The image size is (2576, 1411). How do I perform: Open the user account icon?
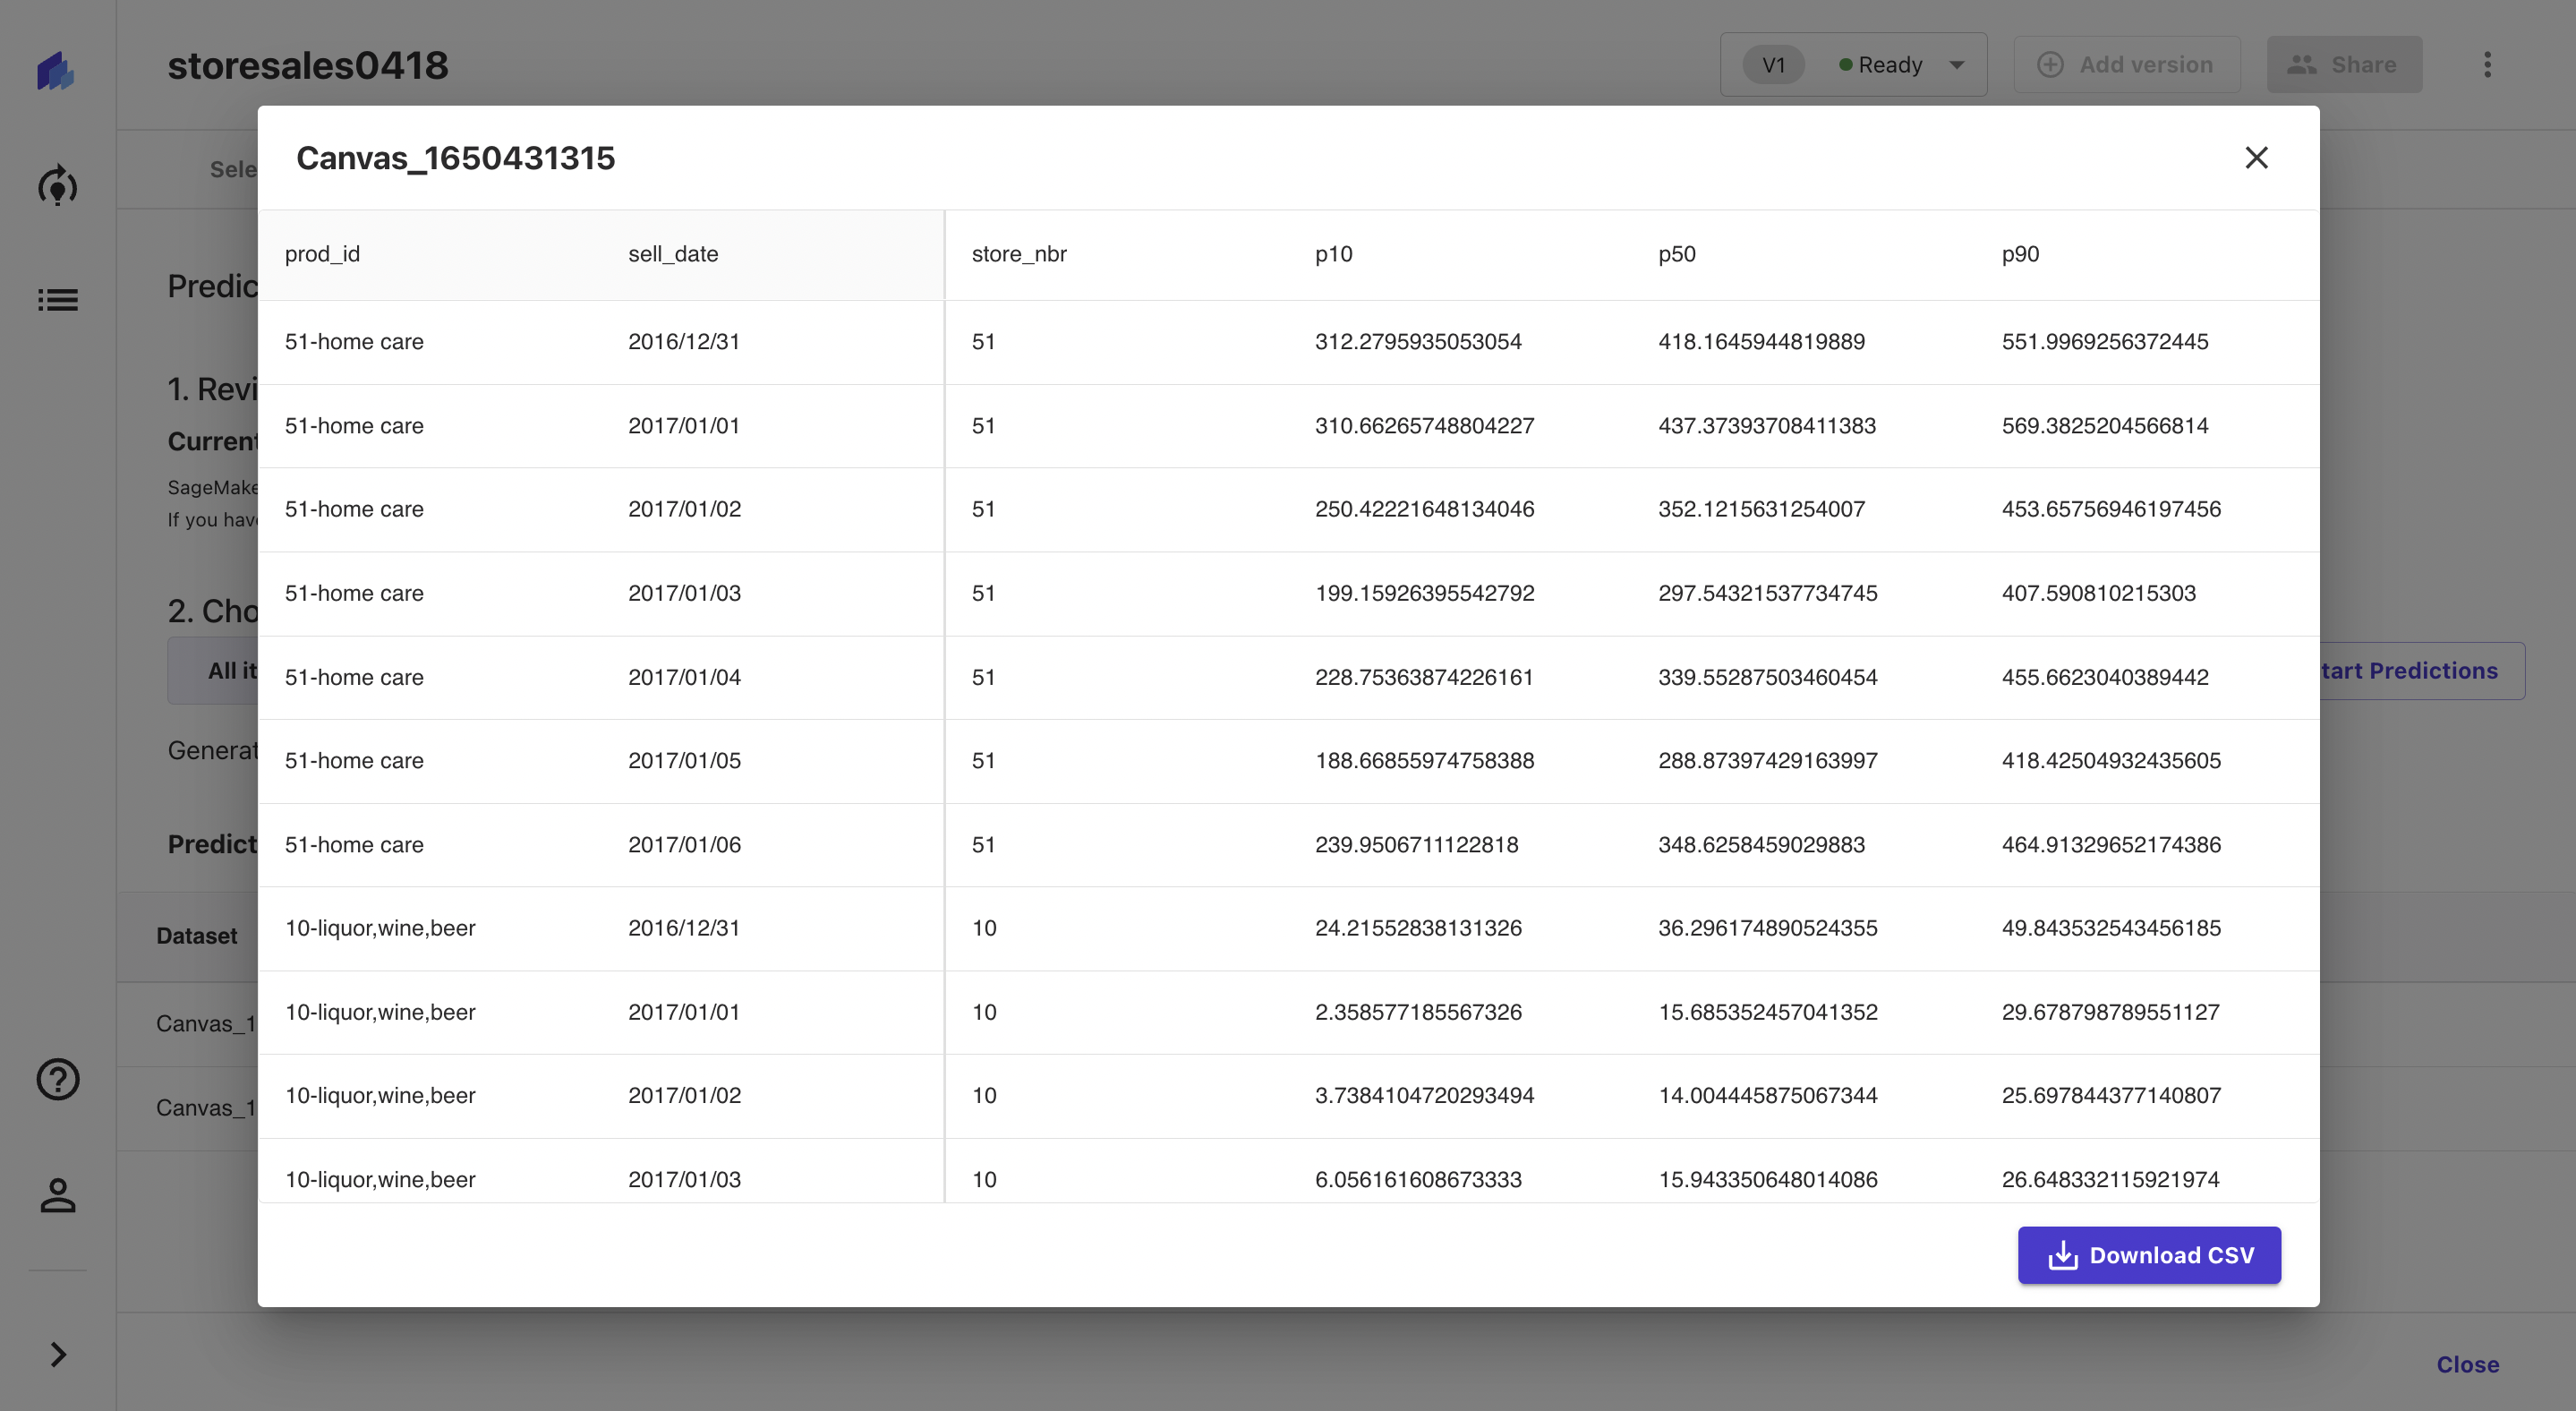pyautogui.click(x=57, y=1195)
